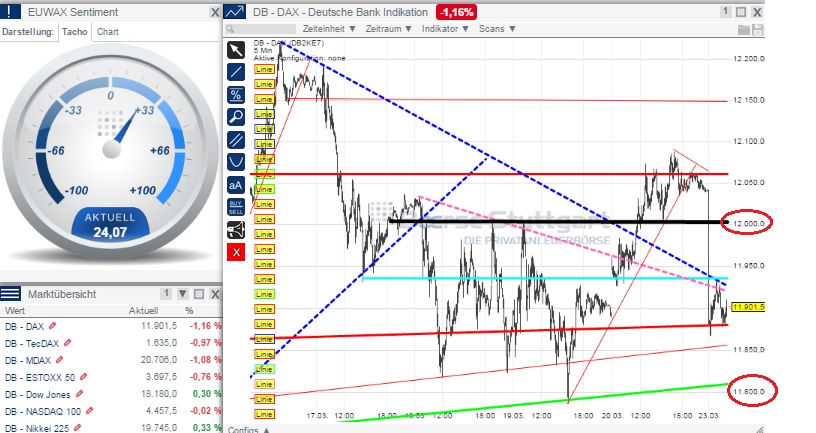Sort by the Wert column header
Screen dimensions: 816x433
[15, 311]
